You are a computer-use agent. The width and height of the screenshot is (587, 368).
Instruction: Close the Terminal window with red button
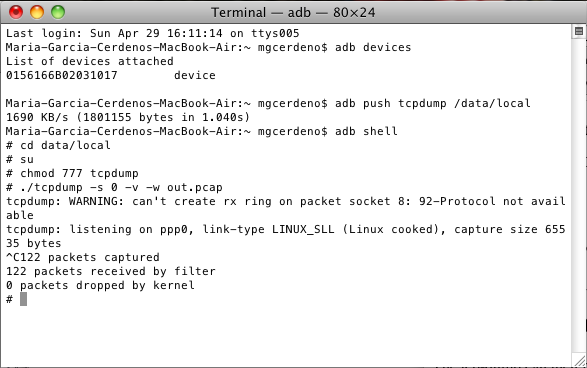coord(16,12)
